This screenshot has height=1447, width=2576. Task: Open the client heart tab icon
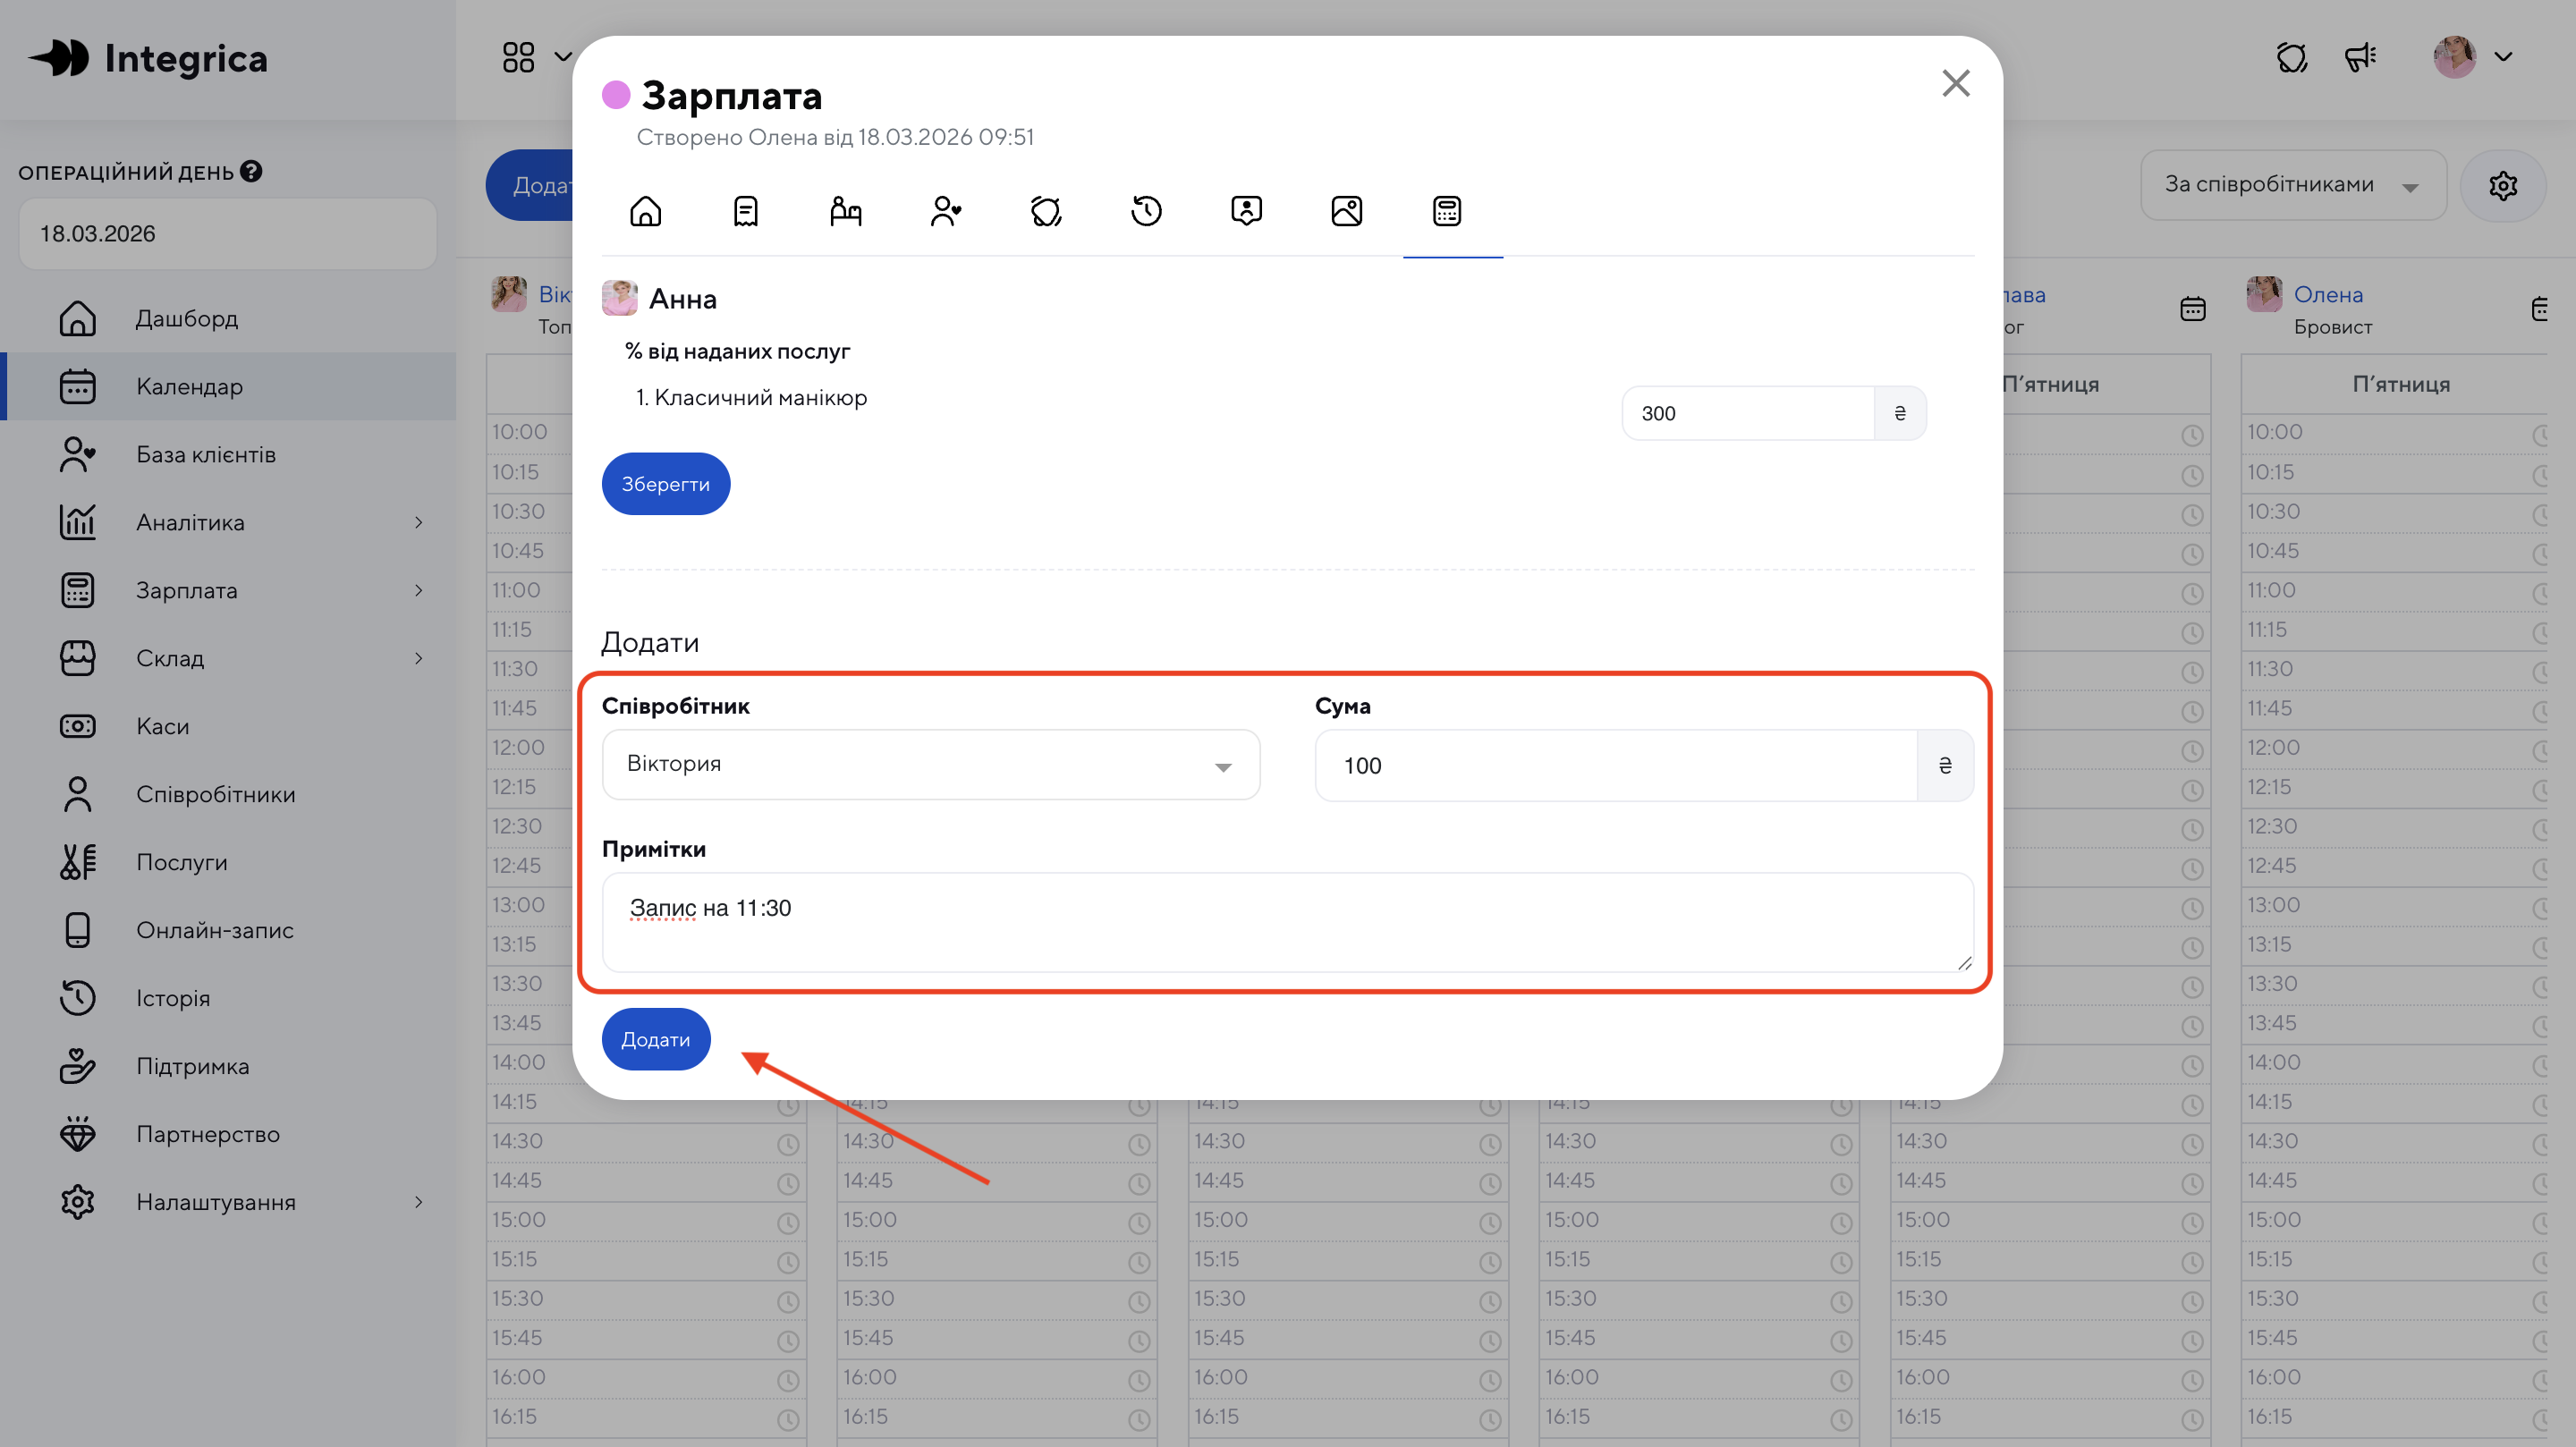pyautogui.click(x=945, y=211)
